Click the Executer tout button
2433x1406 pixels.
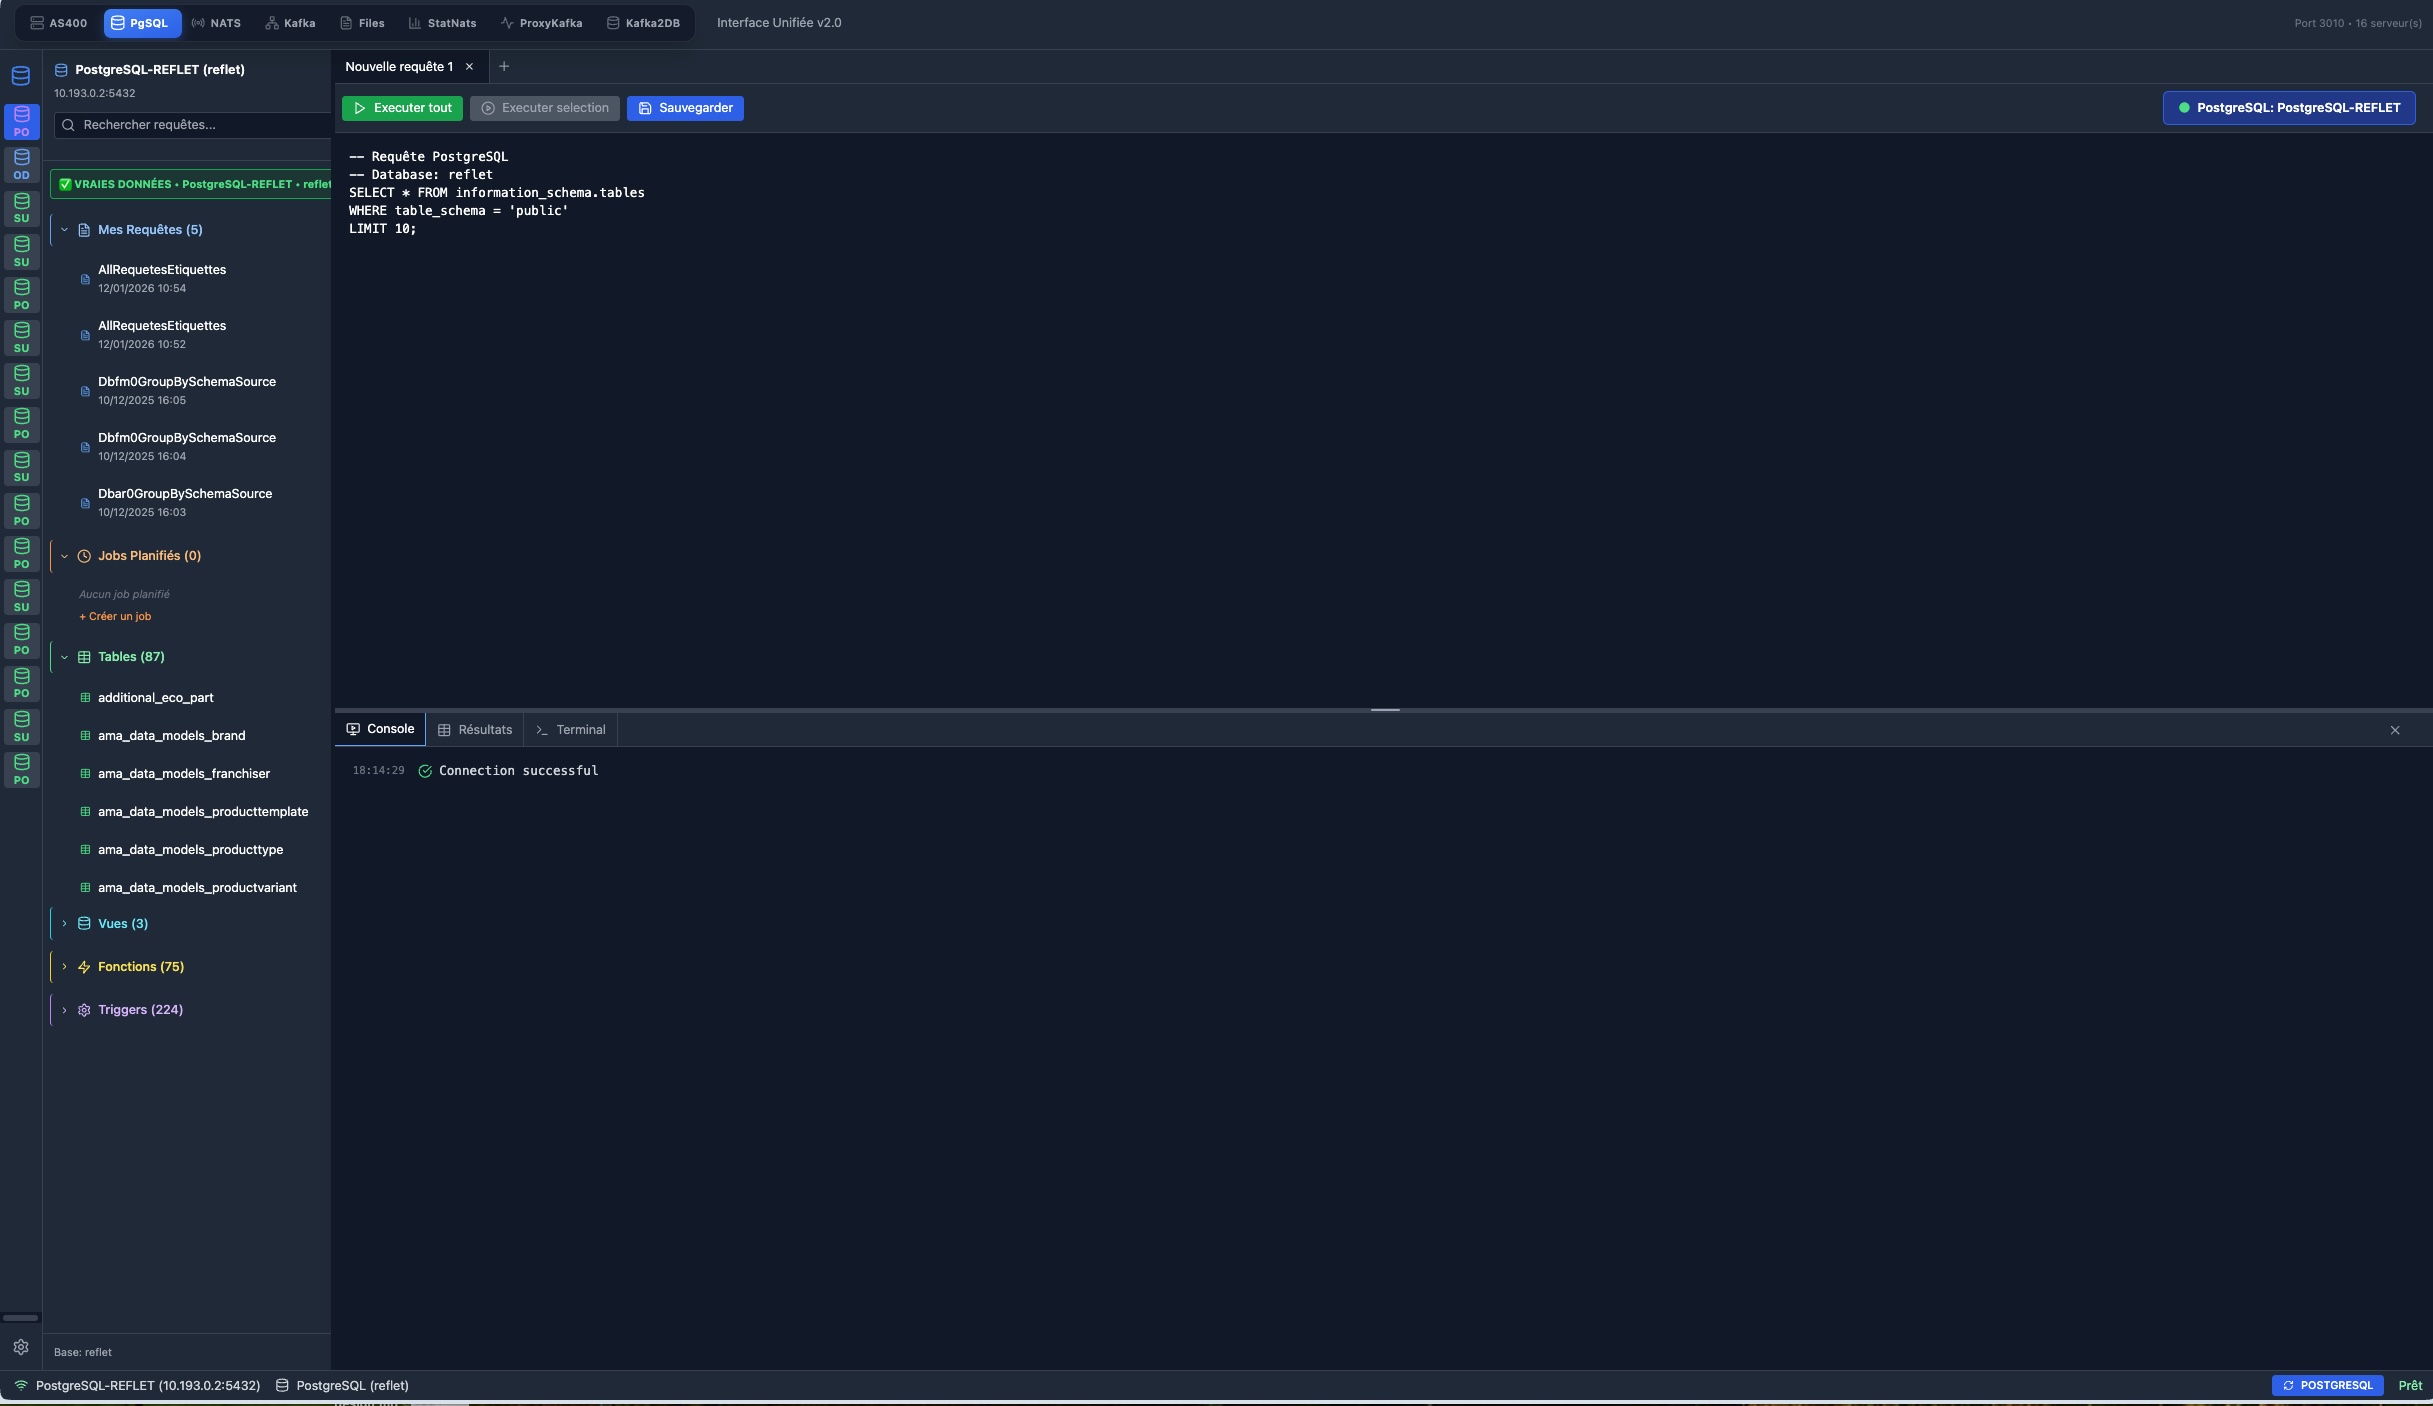402,108
